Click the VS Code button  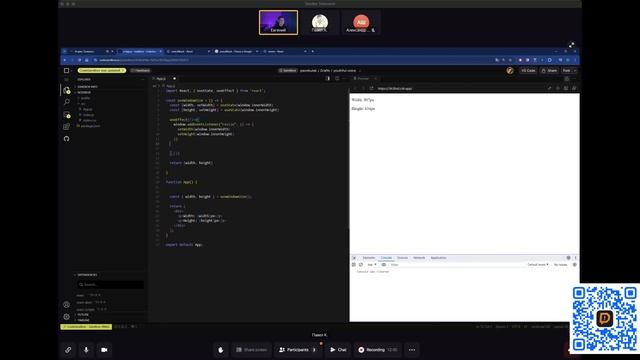pos(528,71)
